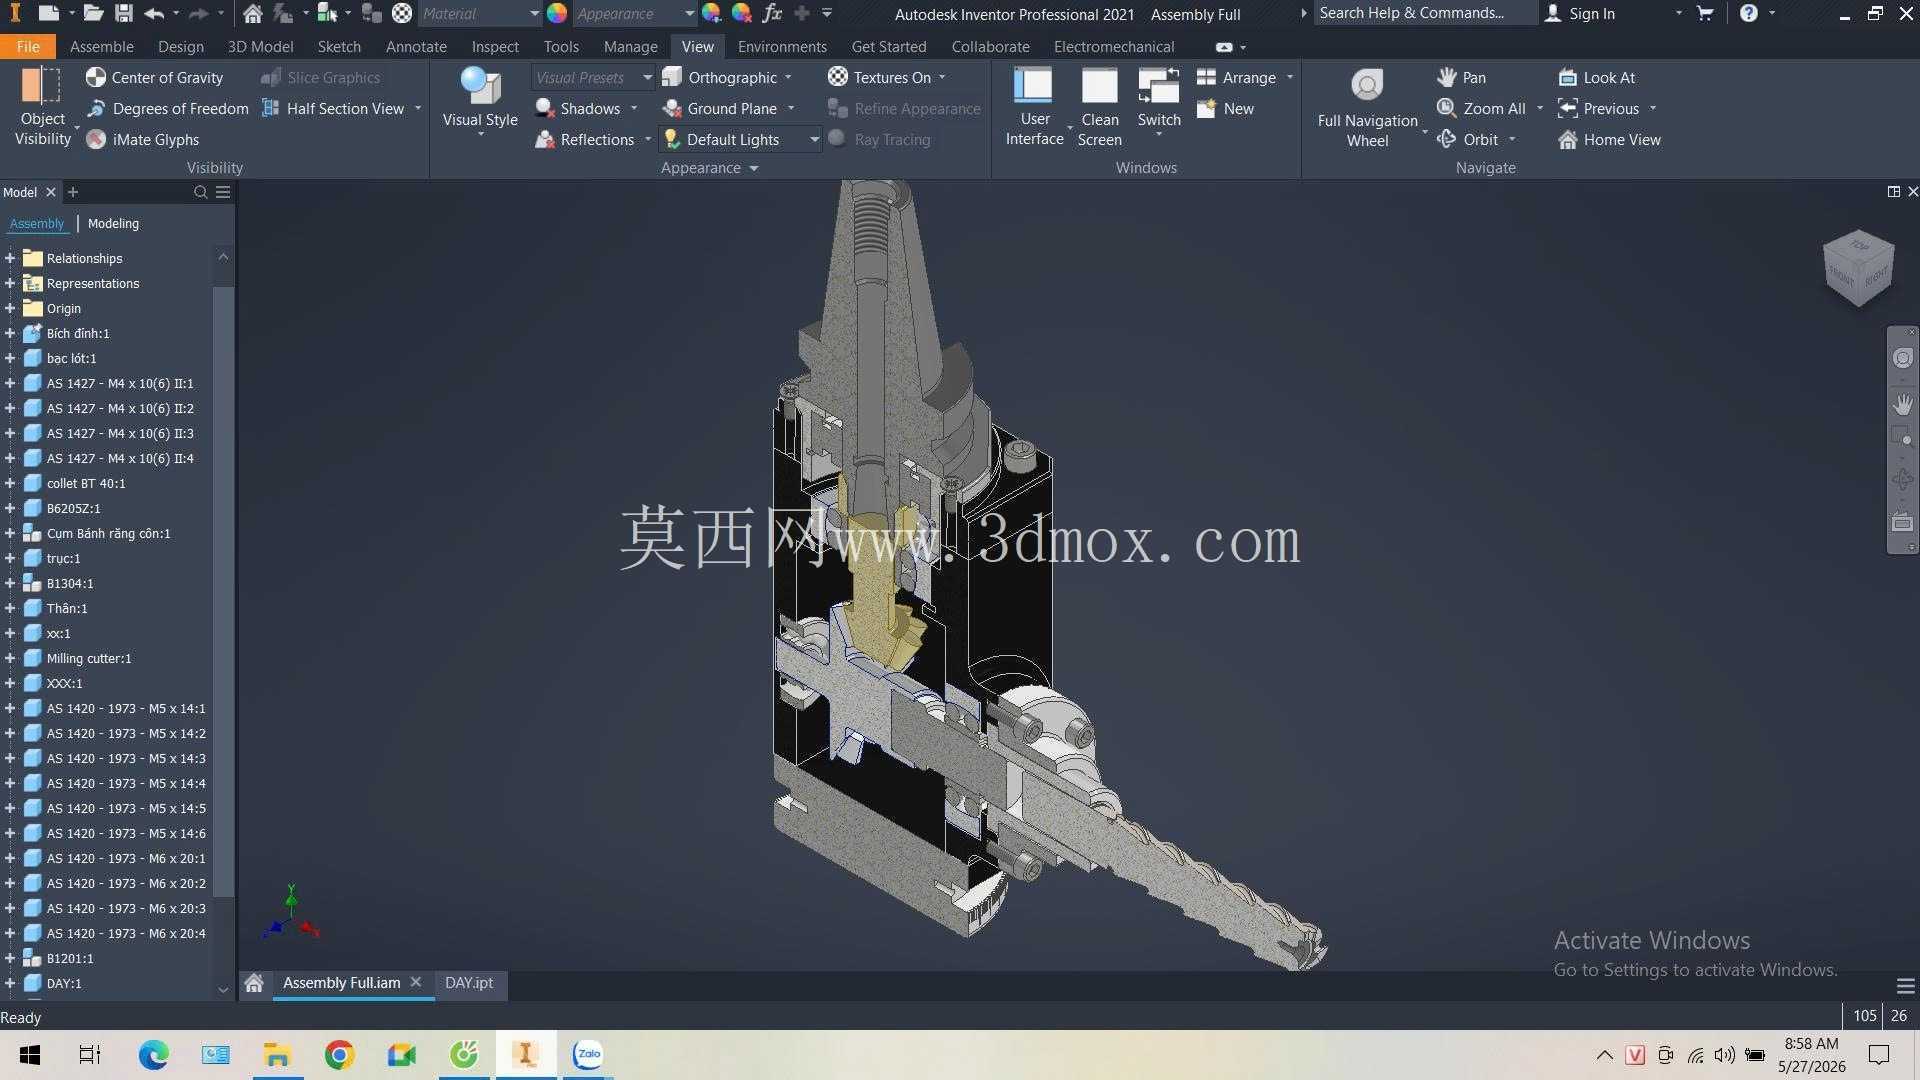The height and width of the screenshot is (1080, 1920).
Task: Open the Object Visibility menu
Action: (43, 107)
